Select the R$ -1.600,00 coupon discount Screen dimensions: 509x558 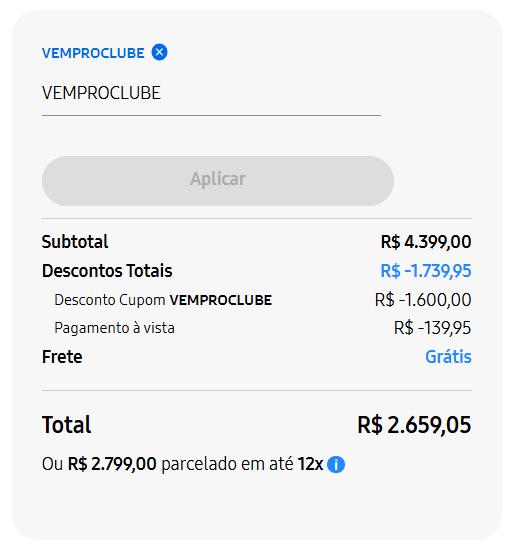[x=423, y=300]
